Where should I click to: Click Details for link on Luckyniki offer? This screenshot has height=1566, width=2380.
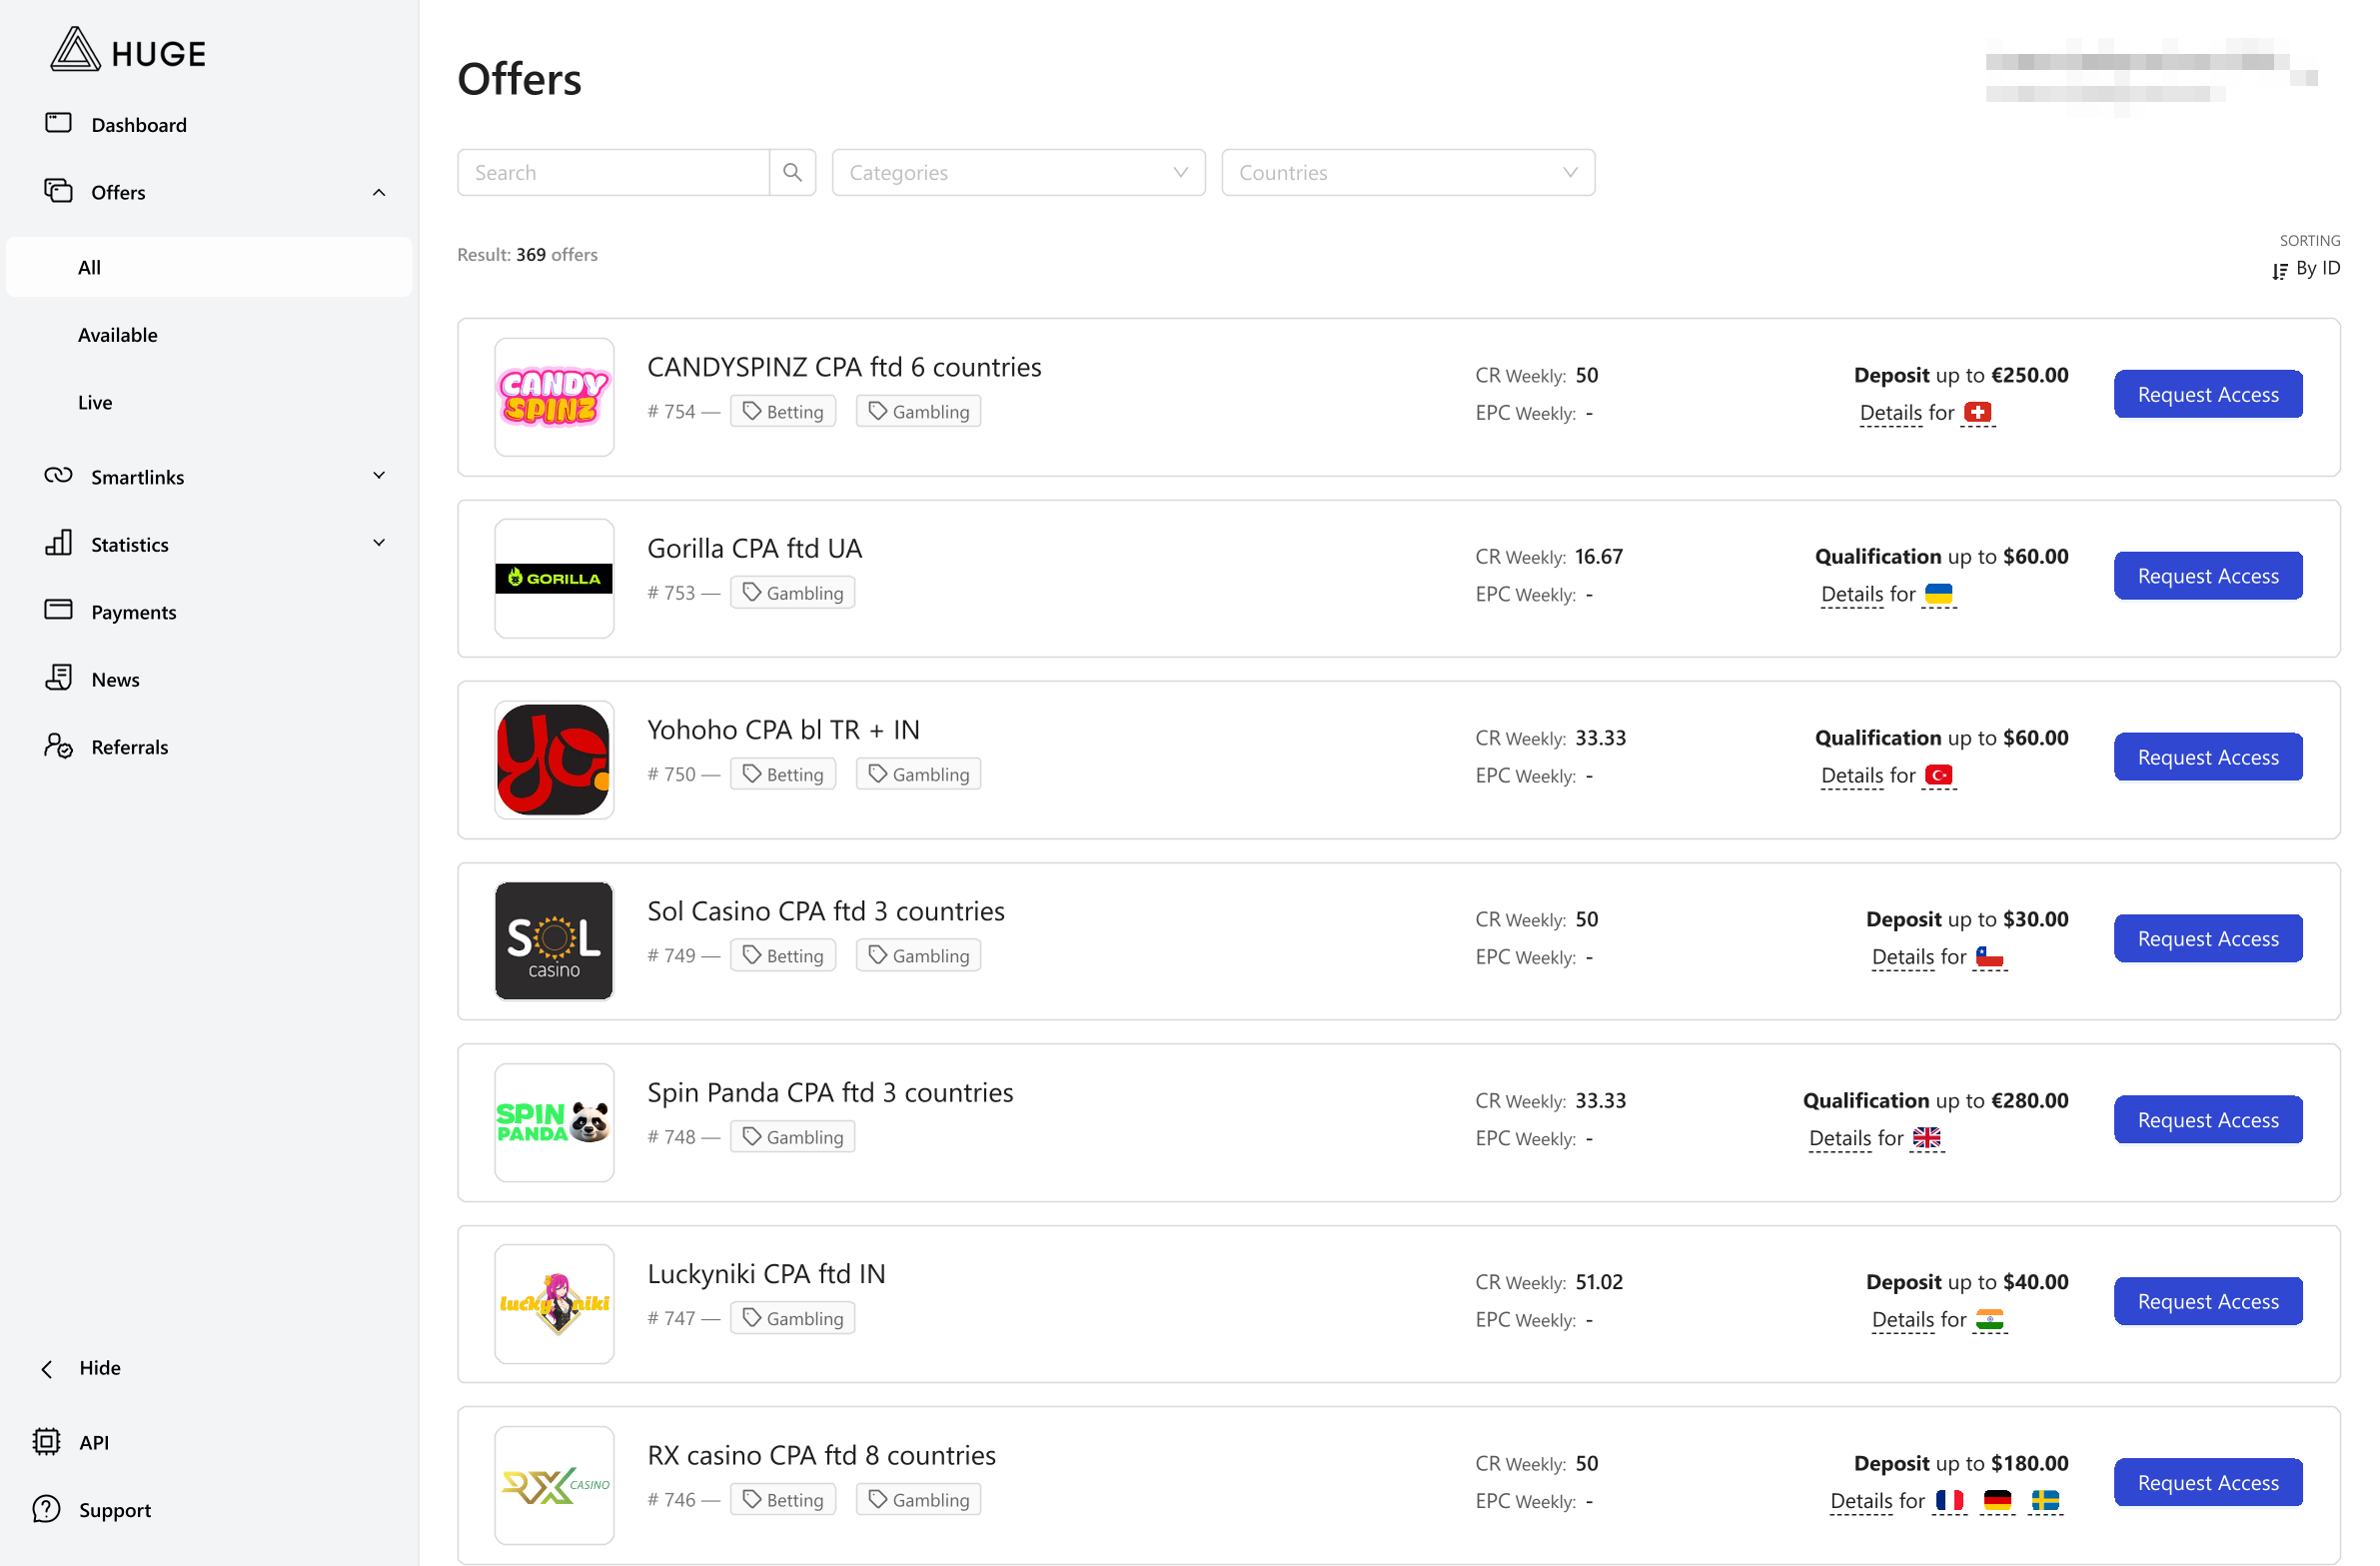[1918, 1320]
